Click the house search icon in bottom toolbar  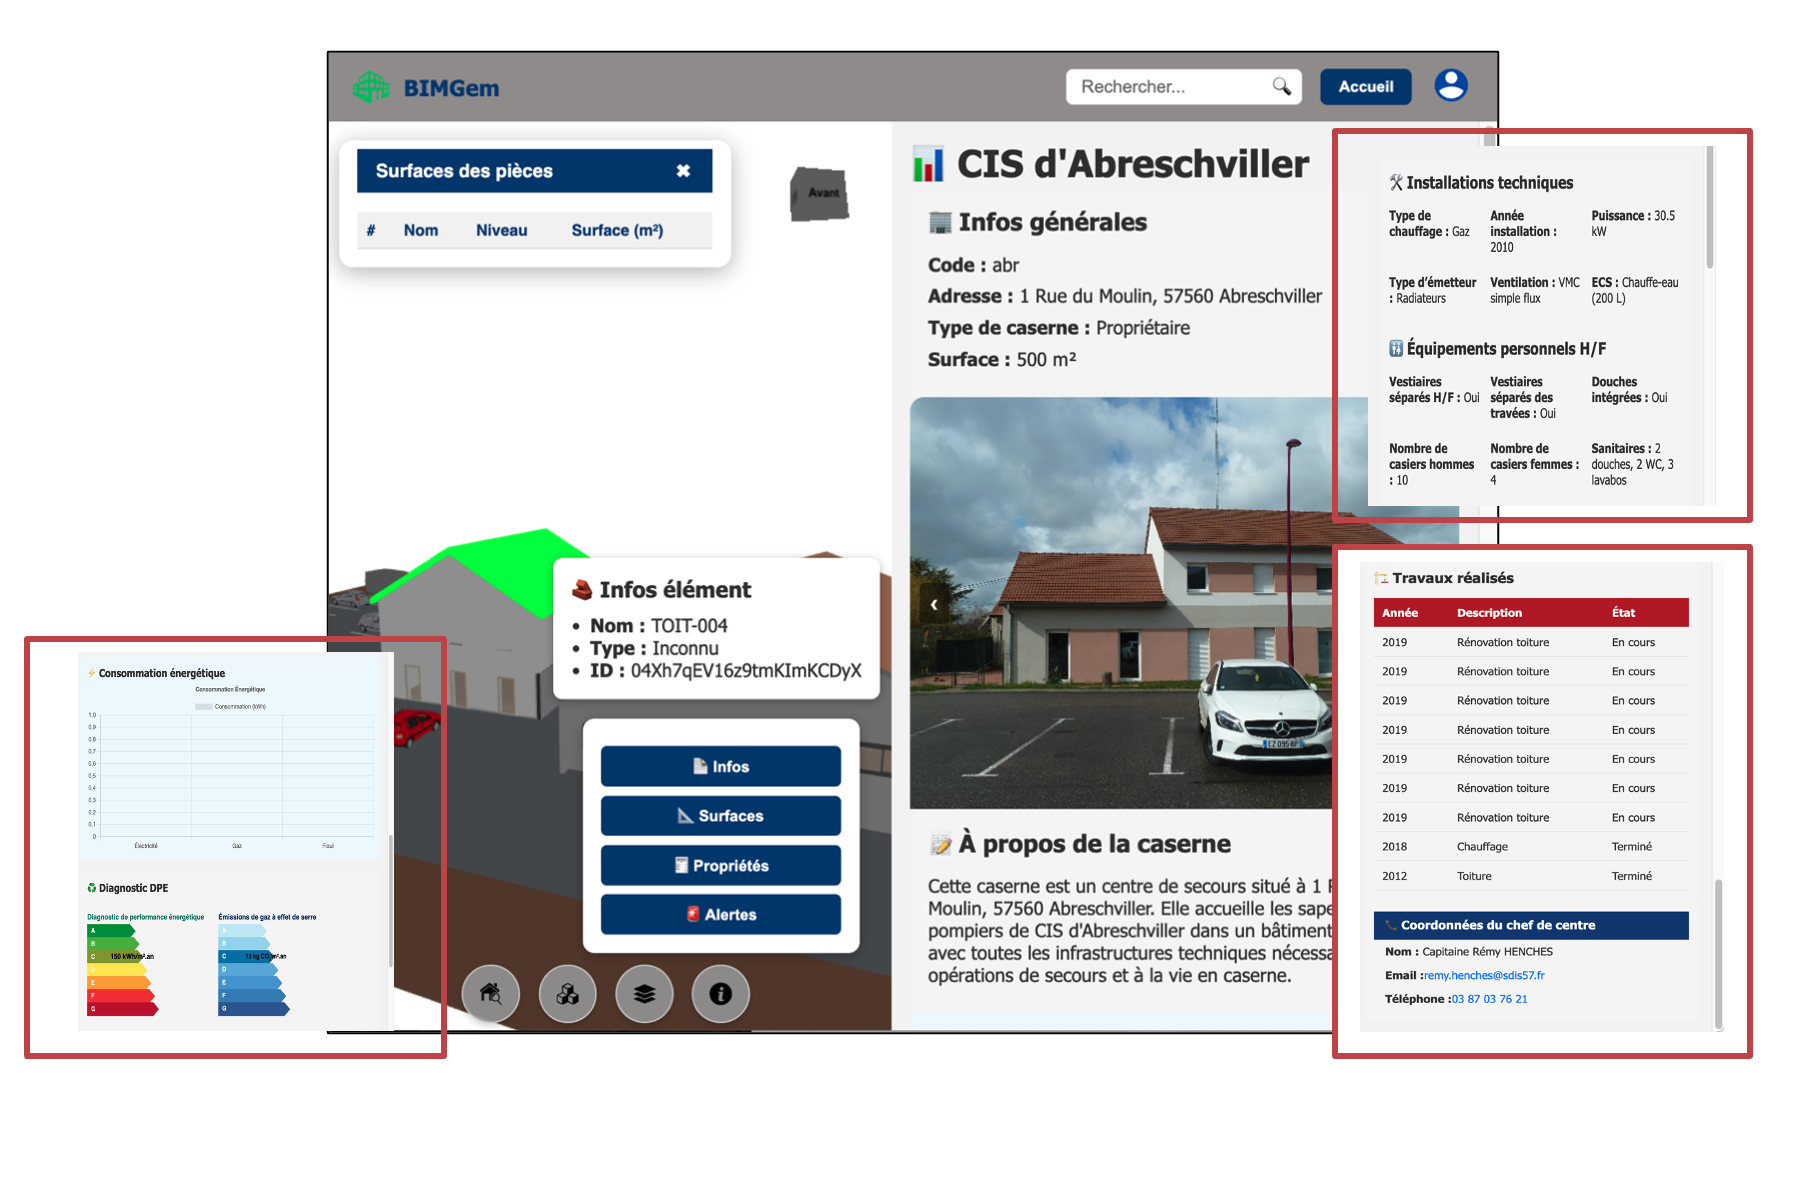pyautogui.click(x=490, y=993)
